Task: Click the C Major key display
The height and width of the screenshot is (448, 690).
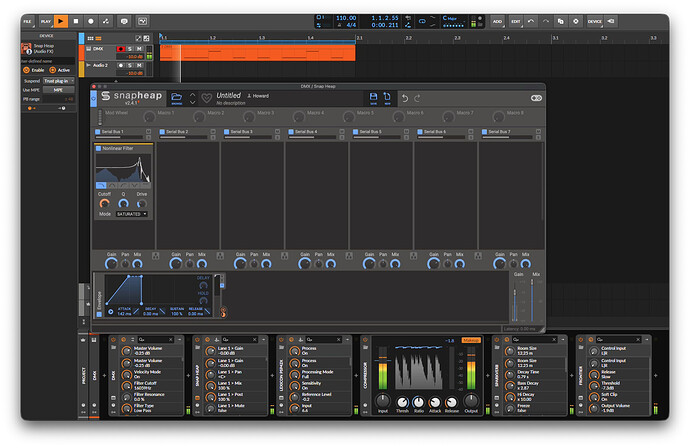Action: [x=450, y=18]
